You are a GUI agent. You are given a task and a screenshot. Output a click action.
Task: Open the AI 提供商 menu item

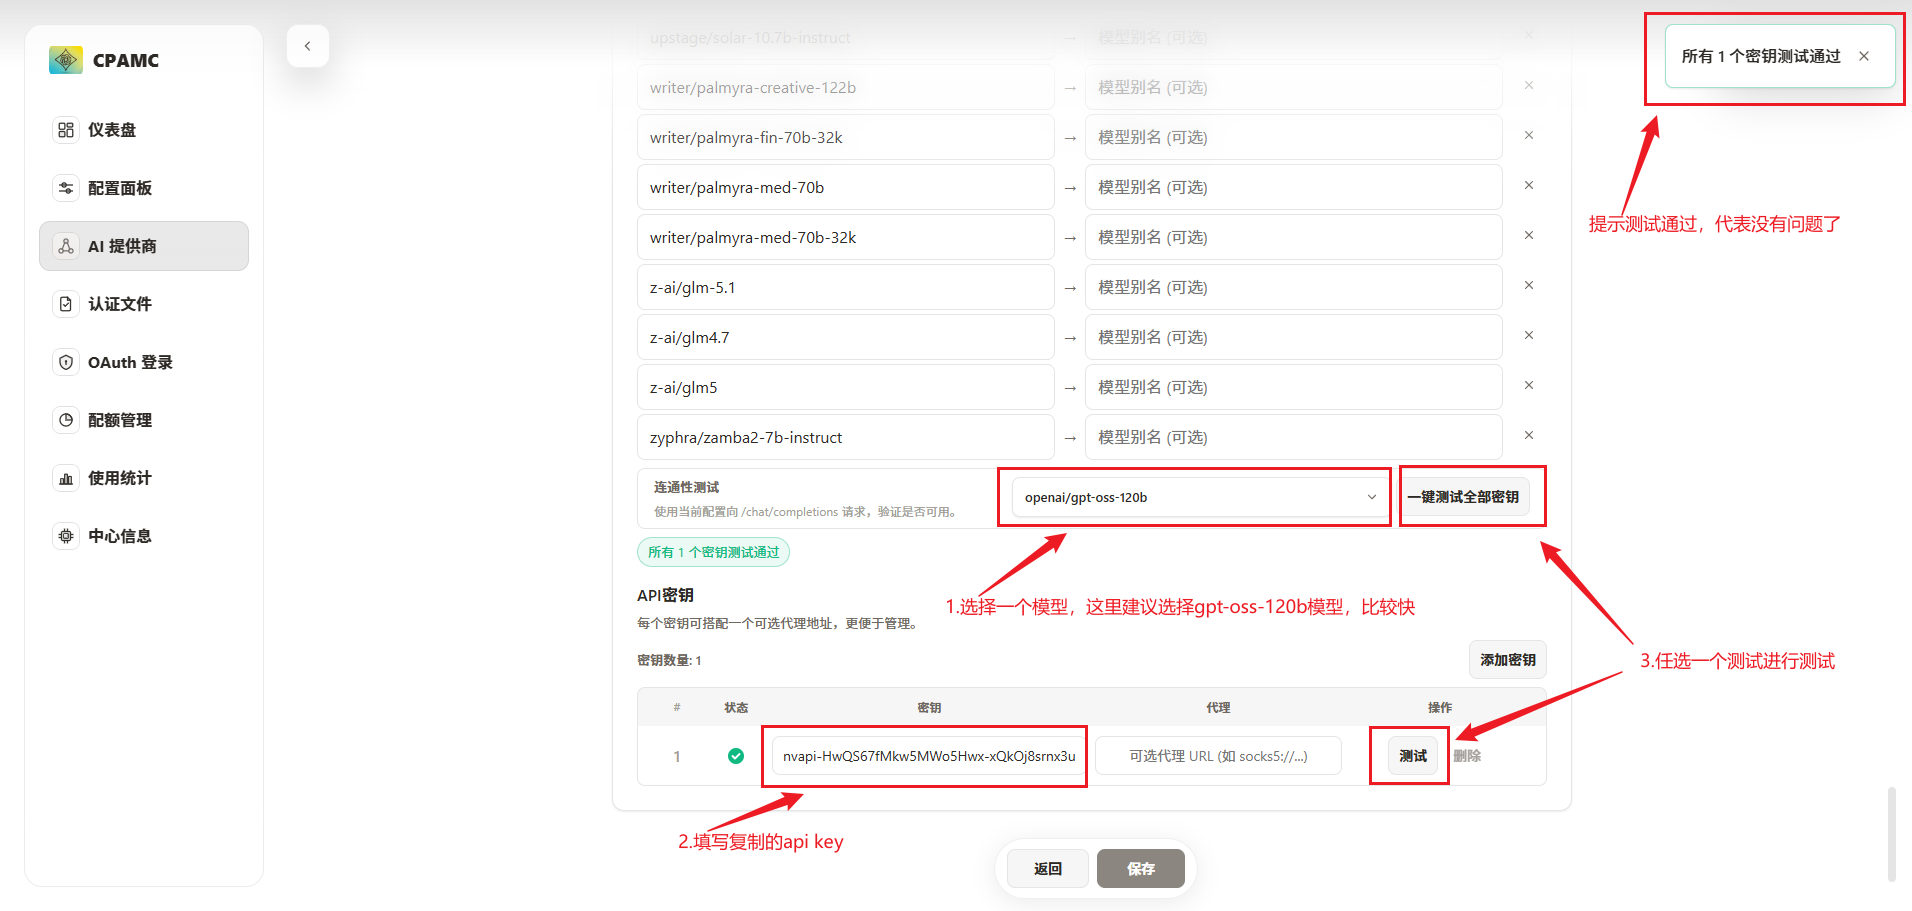[x=144, y=246]
